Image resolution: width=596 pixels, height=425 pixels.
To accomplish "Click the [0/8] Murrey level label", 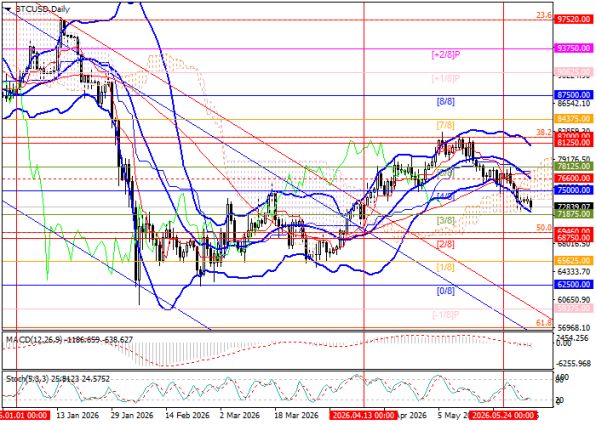I will click(x=445, y=292).
